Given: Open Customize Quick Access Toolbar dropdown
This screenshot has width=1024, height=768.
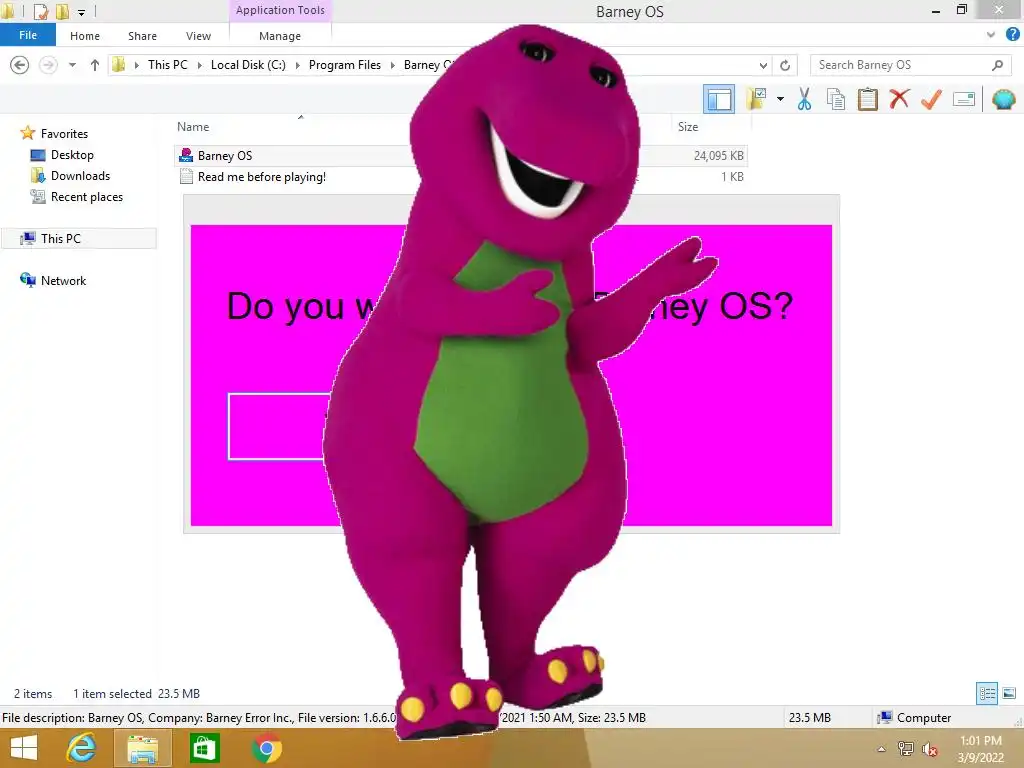Looking at the screenshot, I should pos(81,12).
